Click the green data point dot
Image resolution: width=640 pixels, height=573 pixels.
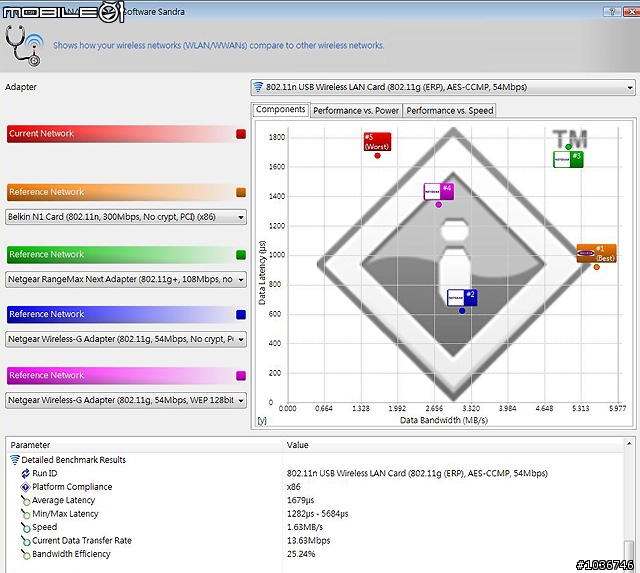click(x=568, y=147)
